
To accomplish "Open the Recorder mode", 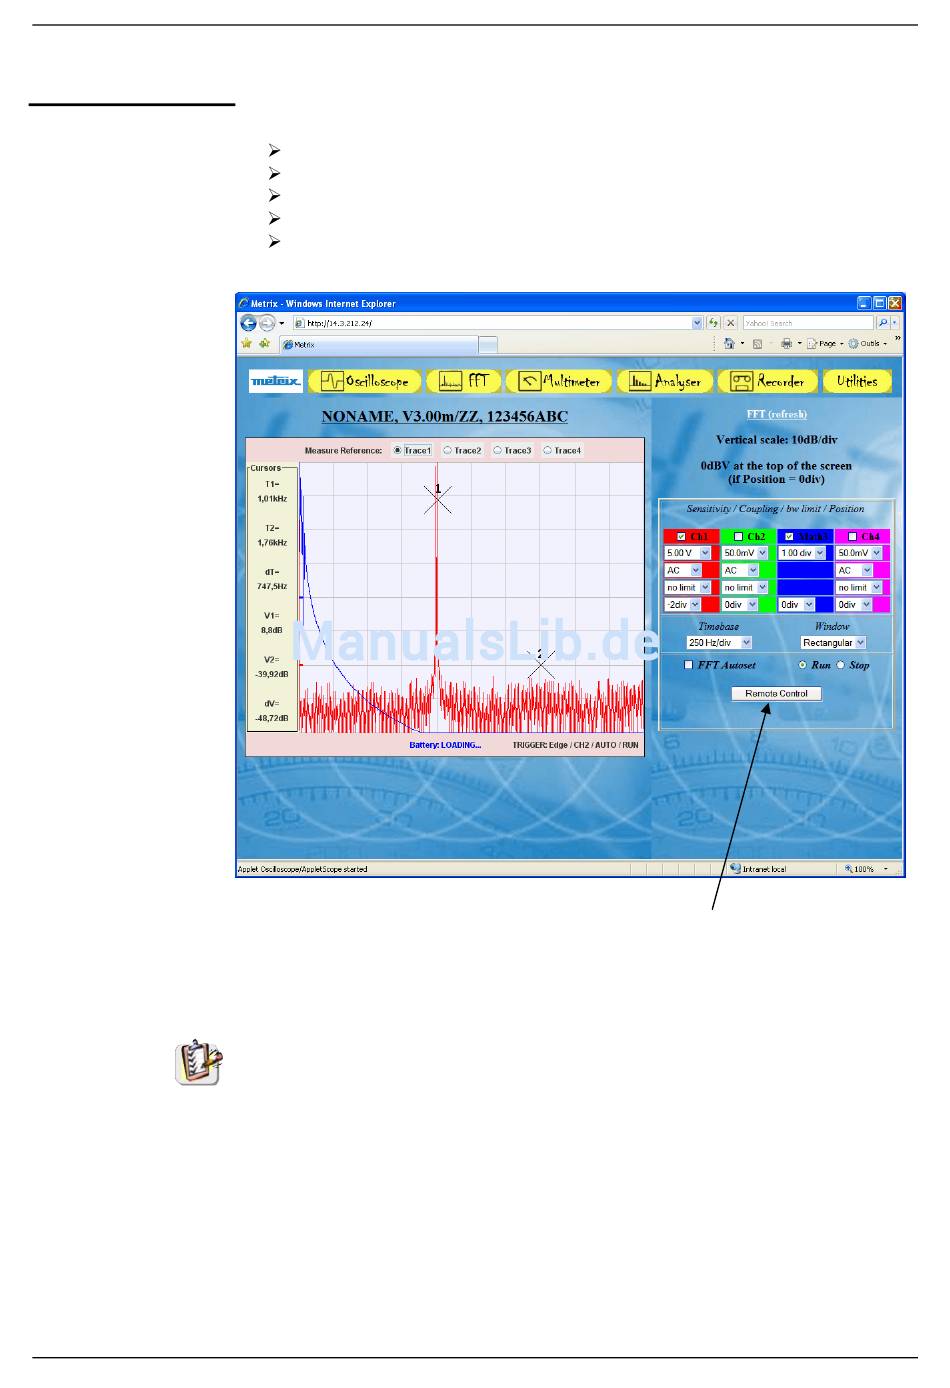I will point(767,381).
